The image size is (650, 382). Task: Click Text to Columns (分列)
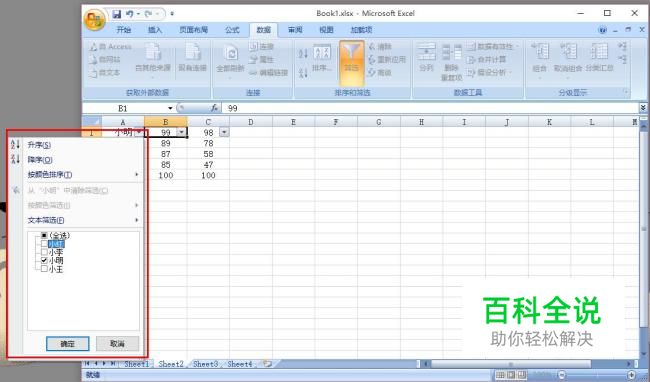point(426,57)
